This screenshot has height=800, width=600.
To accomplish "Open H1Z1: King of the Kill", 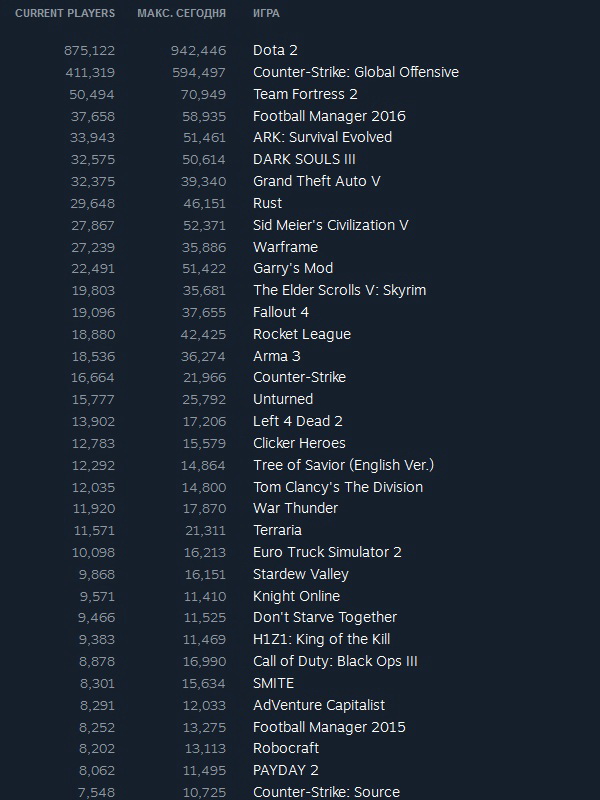I will click(321, 639).
